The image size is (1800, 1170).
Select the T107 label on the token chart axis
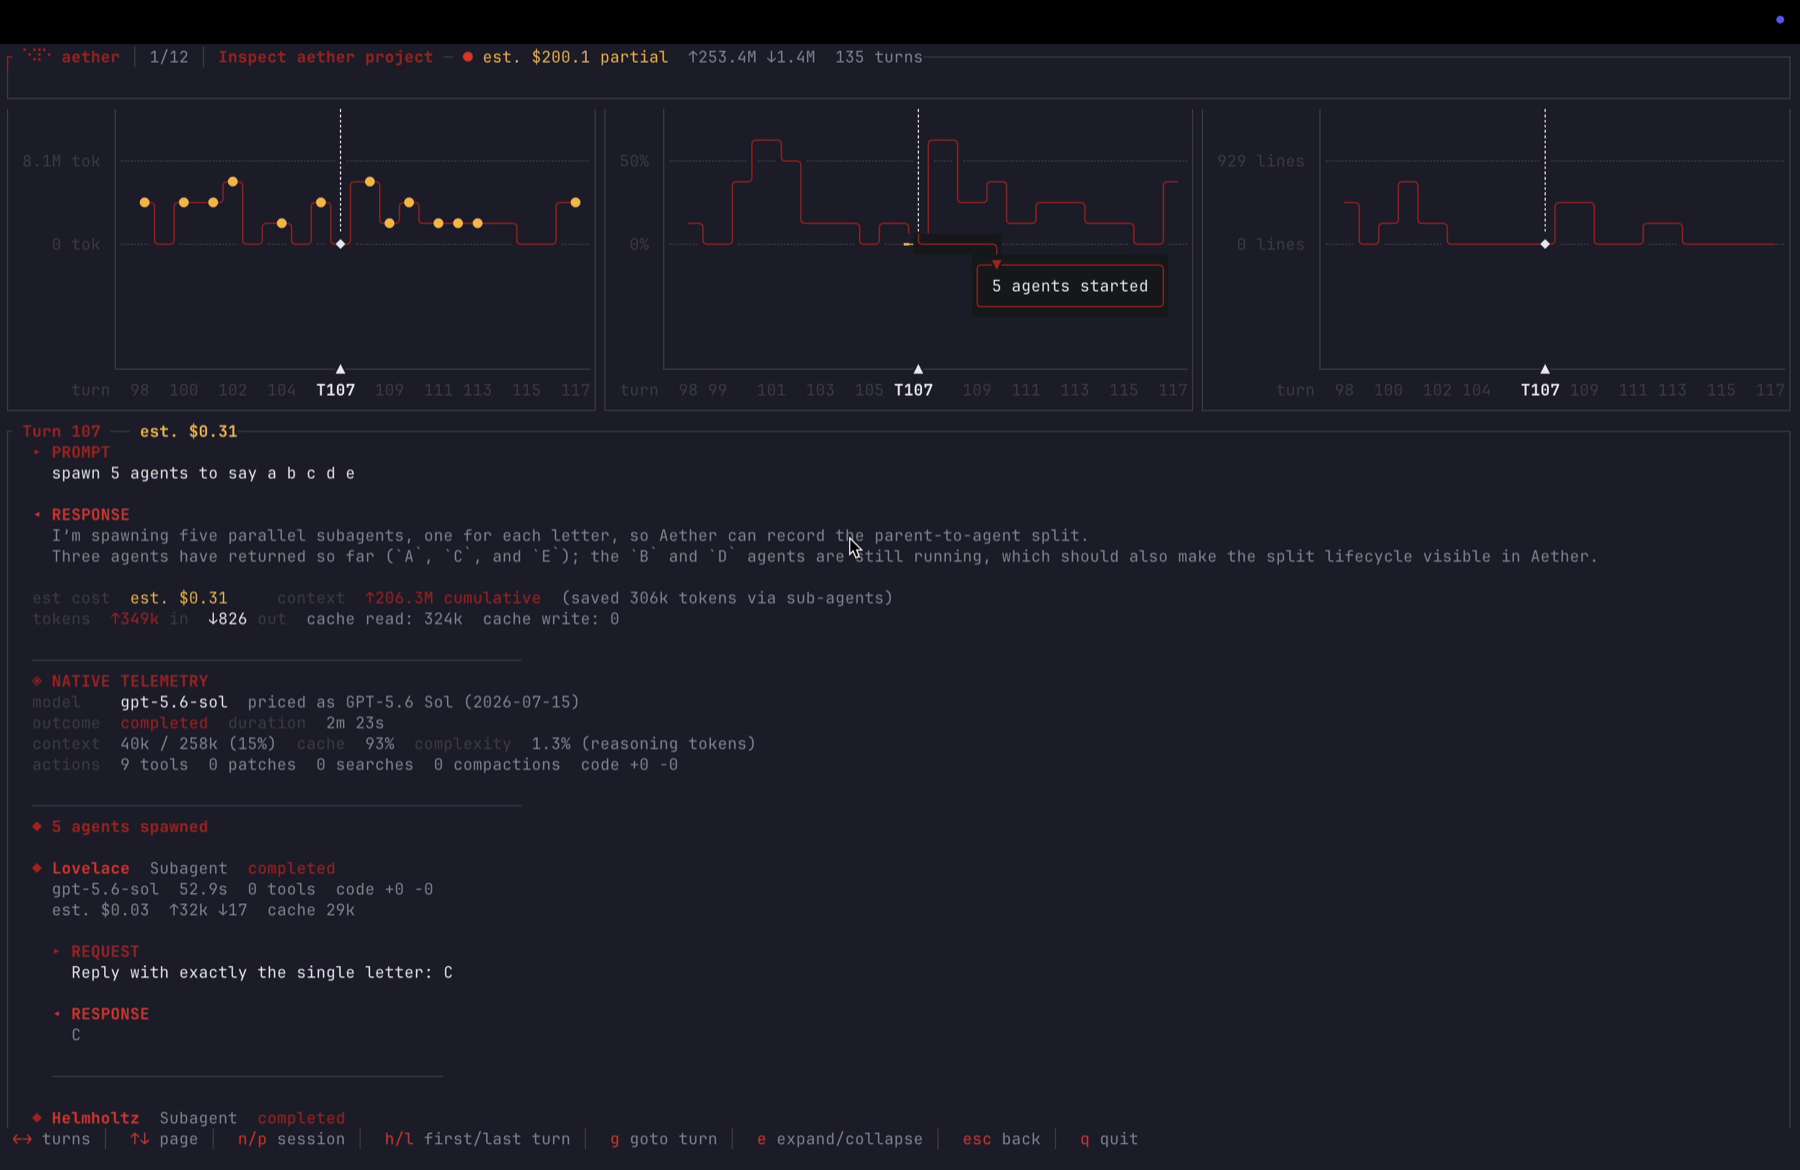point(336,390)
